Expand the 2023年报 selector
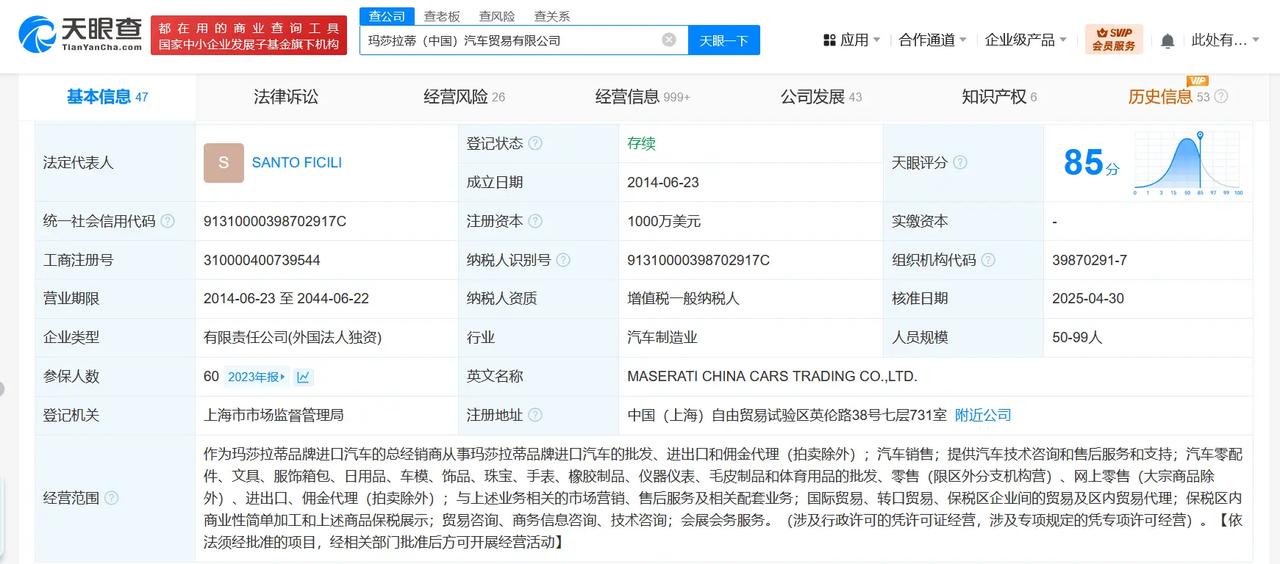This screenshot has height=564, width=1280. point(256,377)
